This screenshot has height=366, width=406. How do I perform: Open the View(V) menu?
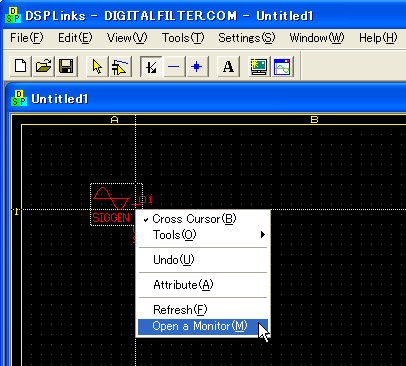tap(127, 38)
